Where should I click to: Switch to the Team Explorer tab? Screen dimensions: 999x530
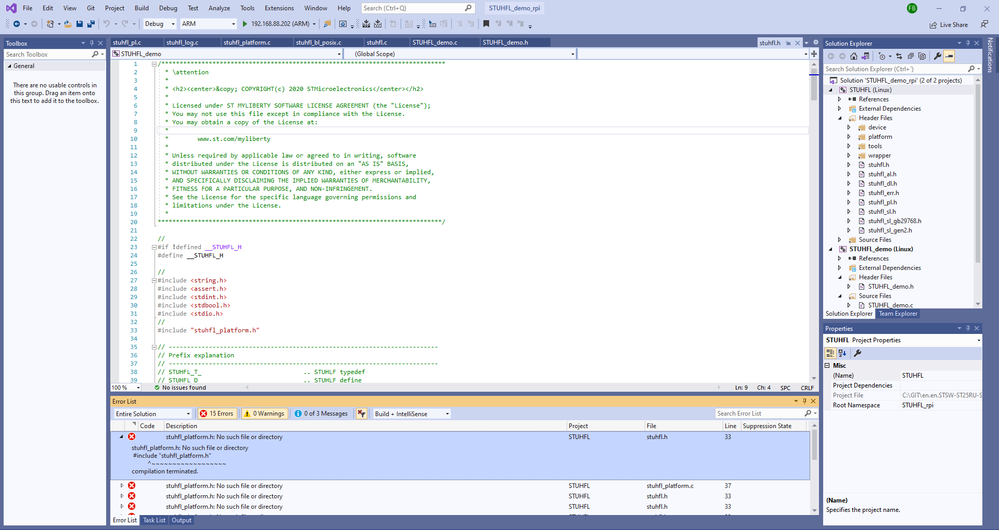pos(898,313)
